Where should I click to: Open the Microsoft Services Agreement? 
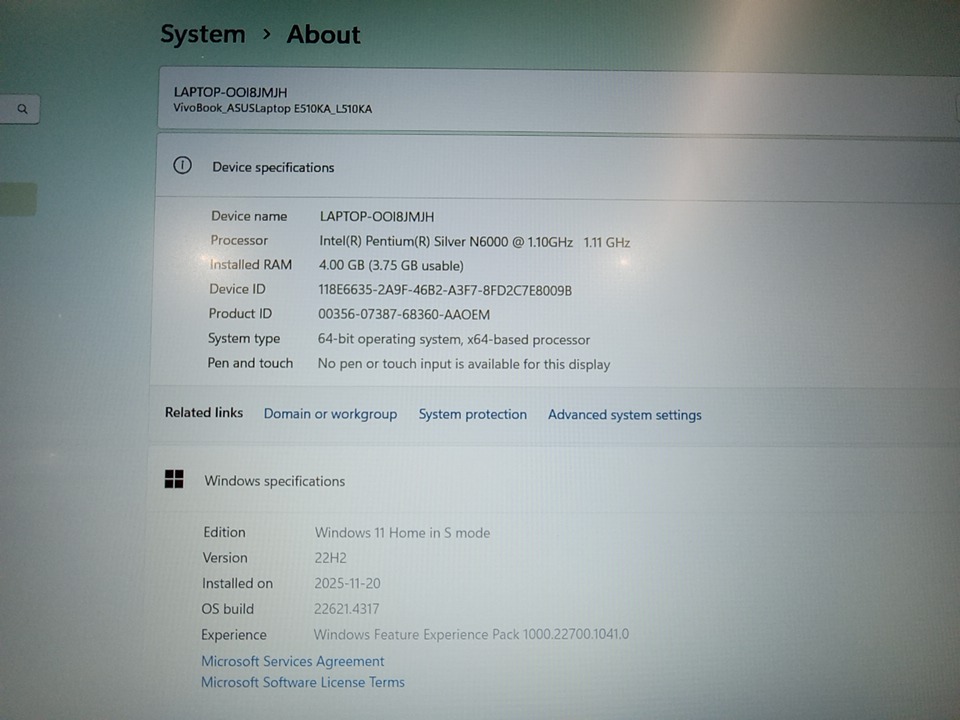pos(292,661)
